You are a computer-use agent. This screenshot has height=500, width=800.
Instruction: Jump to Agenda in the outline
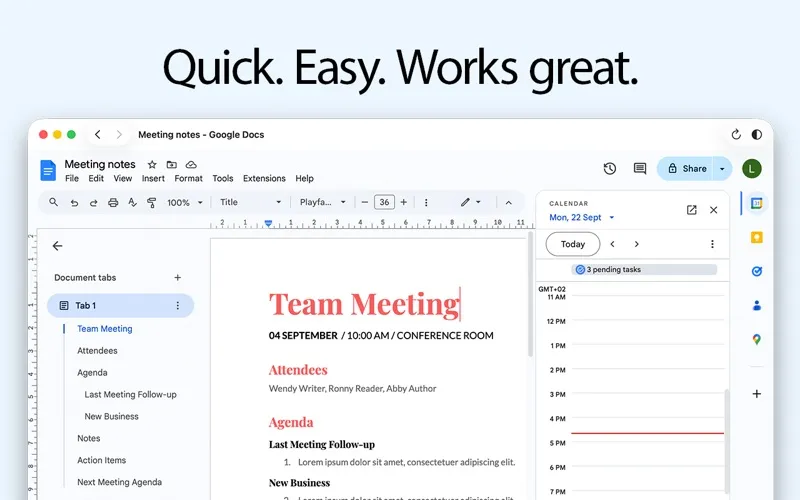click(92, 372)
